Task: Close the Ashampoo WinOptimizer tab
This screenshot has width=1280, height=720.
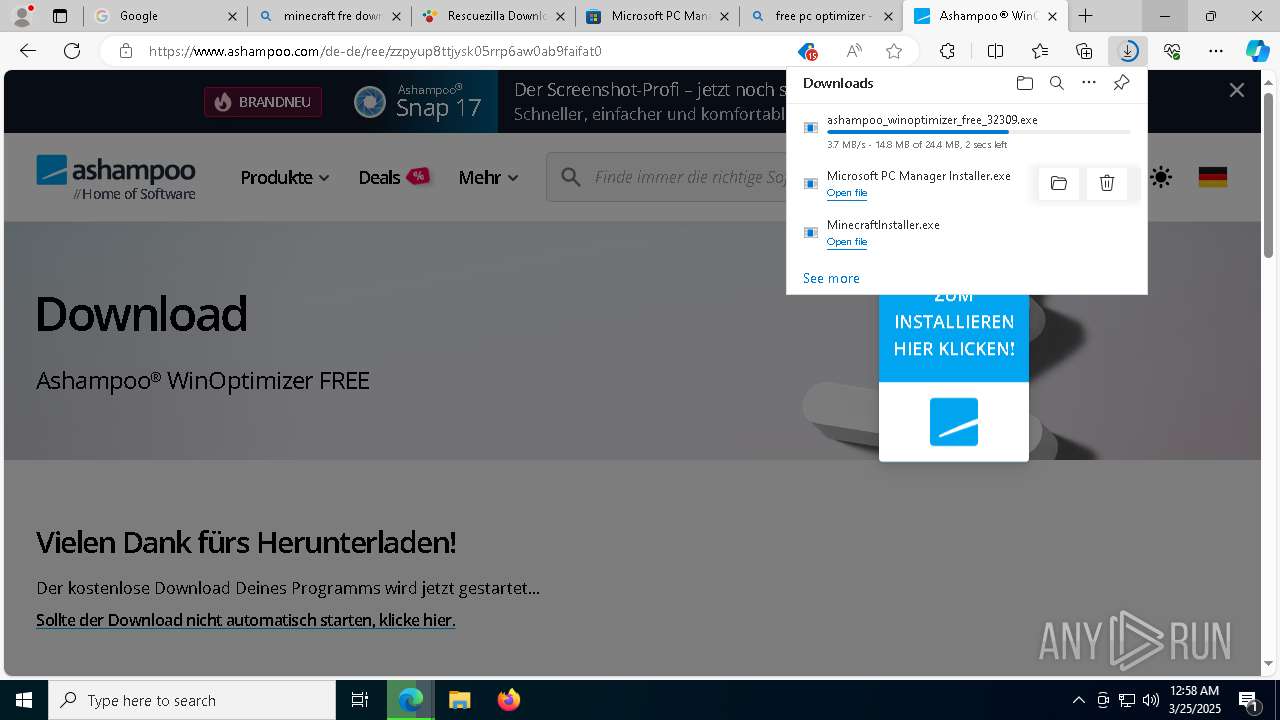Action: point(1052,16)
